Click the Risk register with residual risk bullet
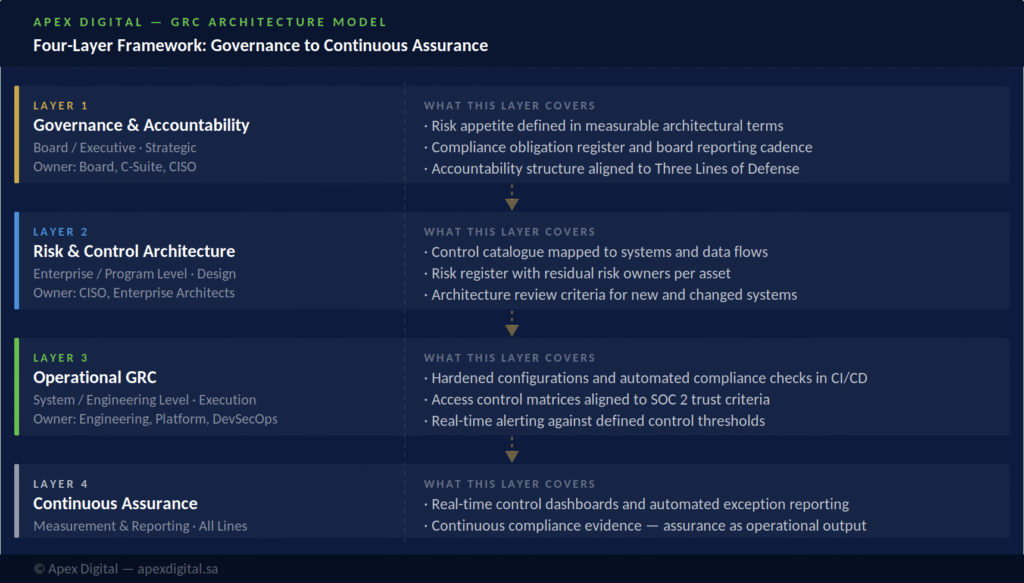 [577, 273]
